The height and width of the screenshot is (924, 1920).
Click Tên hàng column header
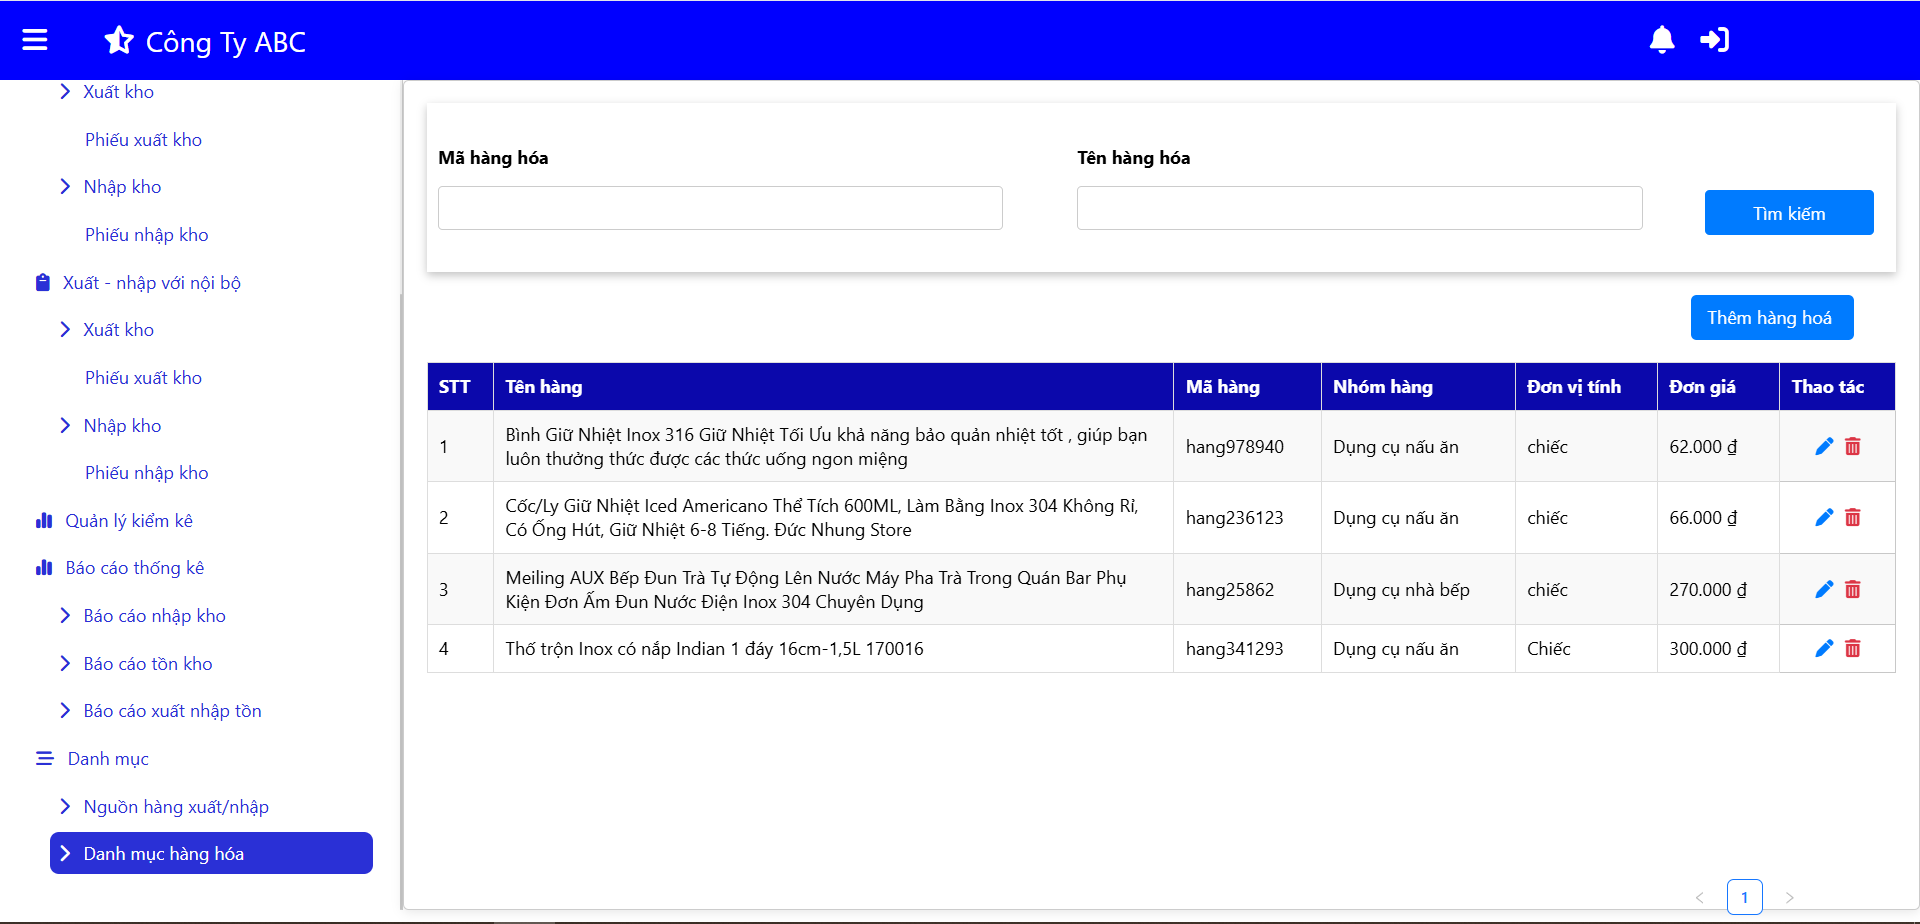(833, 387)
